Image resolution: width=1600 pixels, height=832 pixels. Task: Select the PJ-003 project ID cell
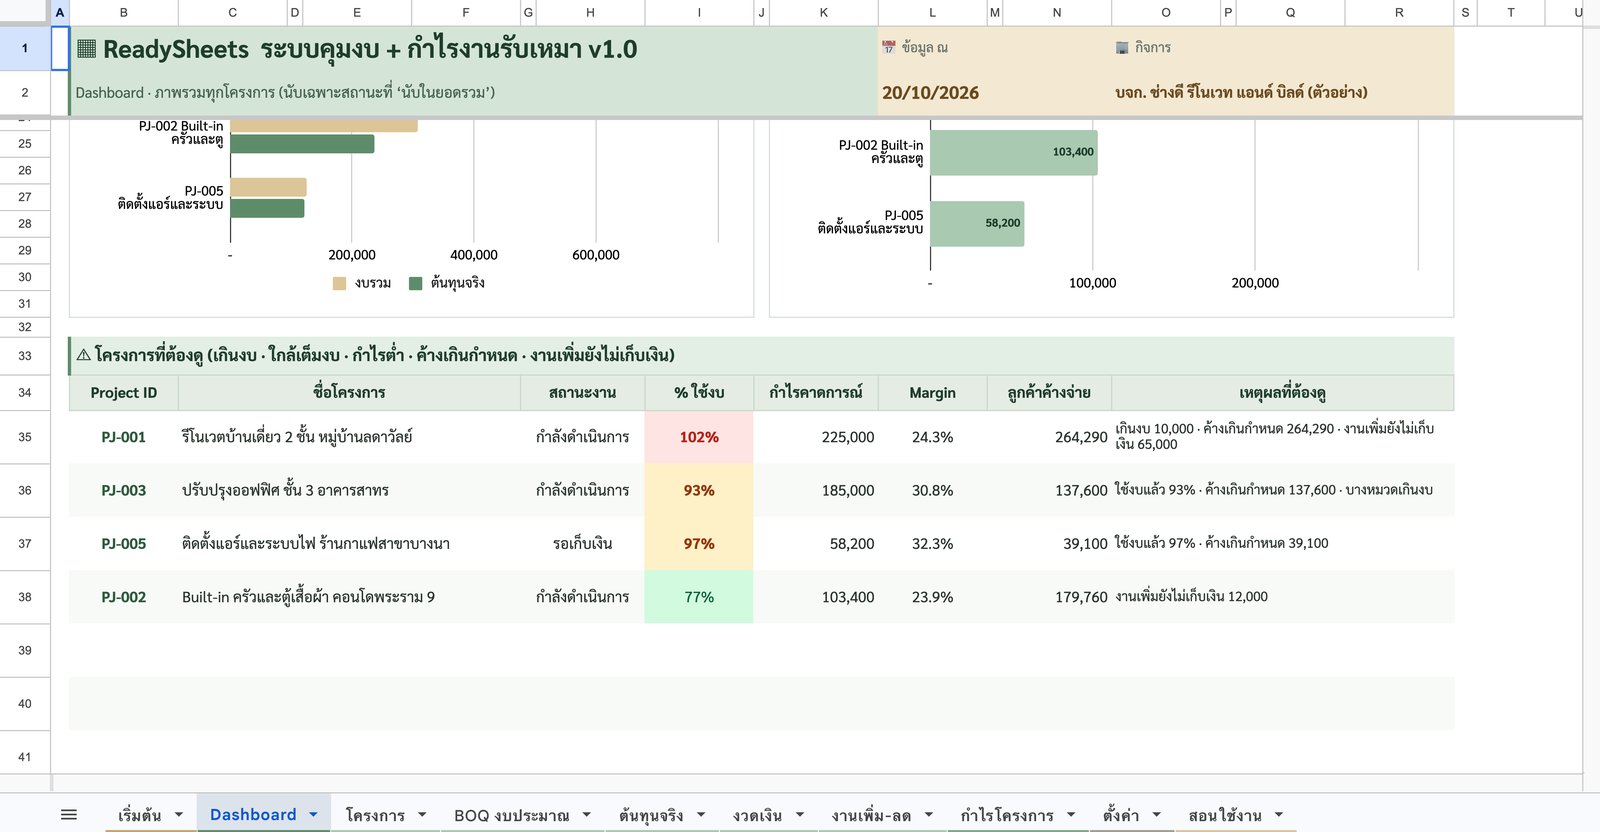click(124, 490)
